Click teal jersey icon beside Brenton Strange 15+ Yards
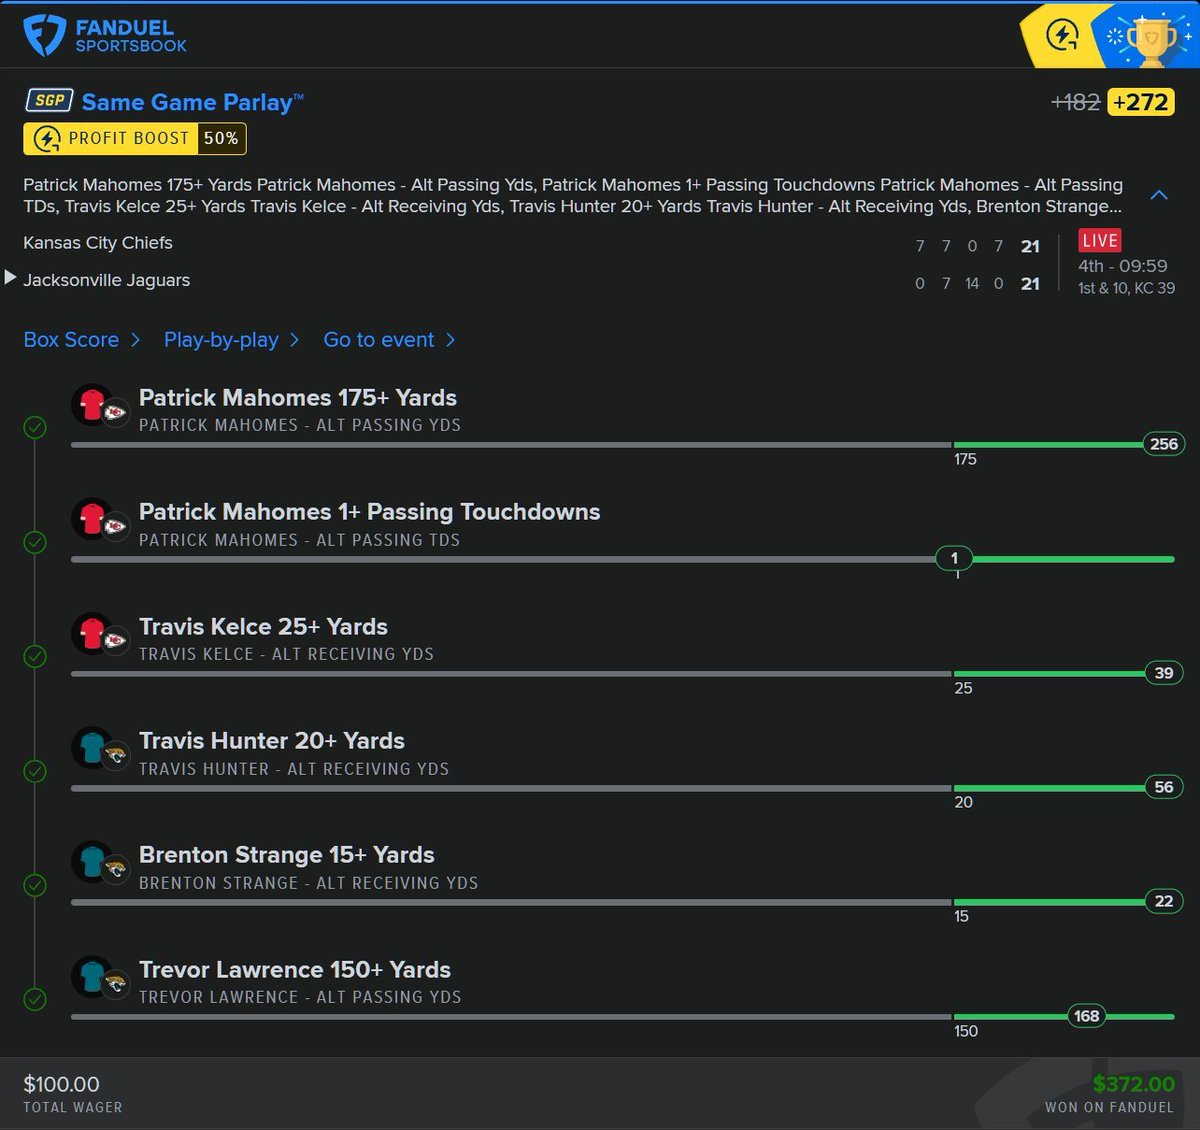The height and width of the screenshot is (1130, 1200). (x=92, y=862)
